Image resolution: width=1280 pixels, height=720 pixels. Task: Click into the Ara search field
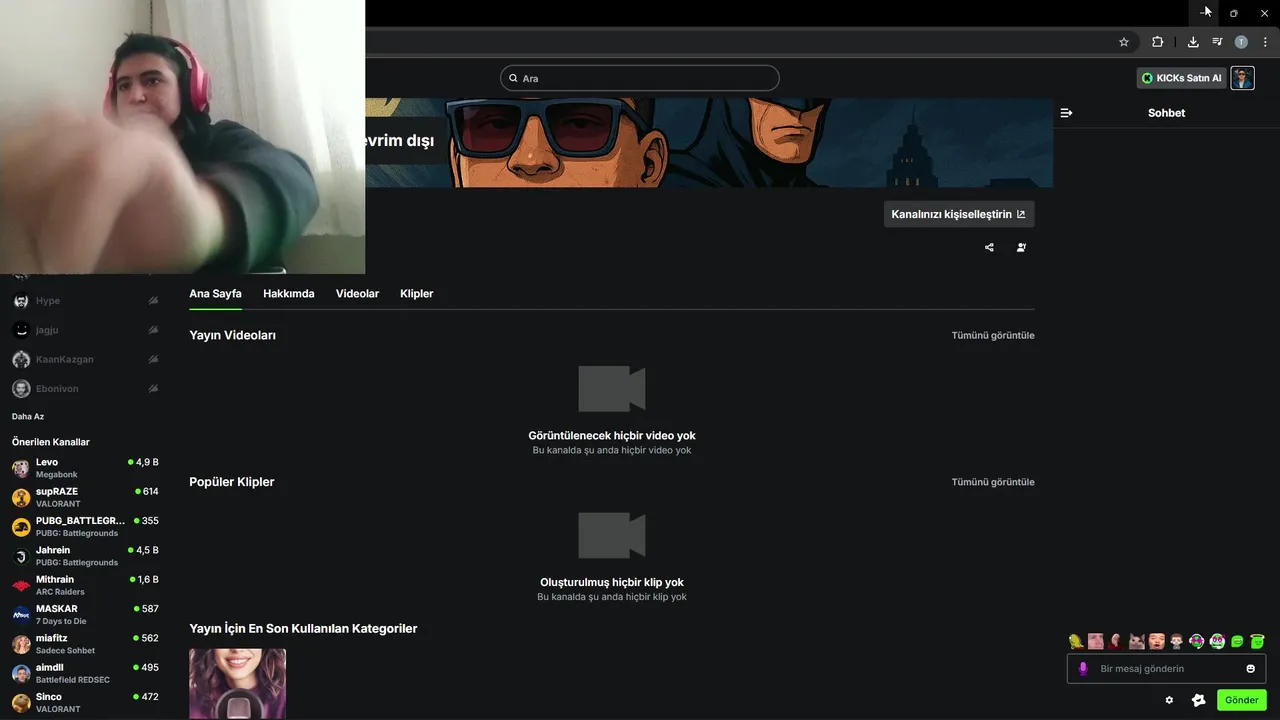[640, 78]
